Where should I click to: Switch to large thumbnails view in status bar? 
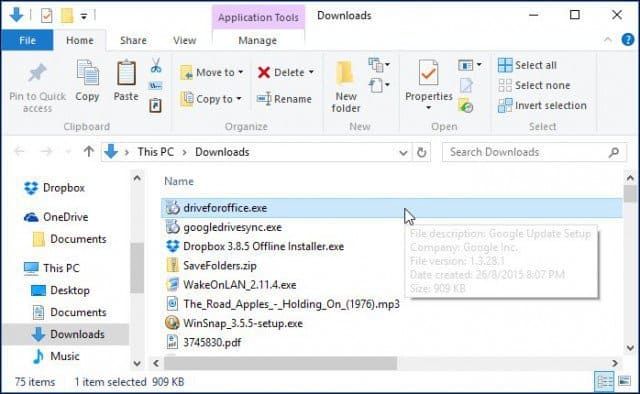point(624,381)
